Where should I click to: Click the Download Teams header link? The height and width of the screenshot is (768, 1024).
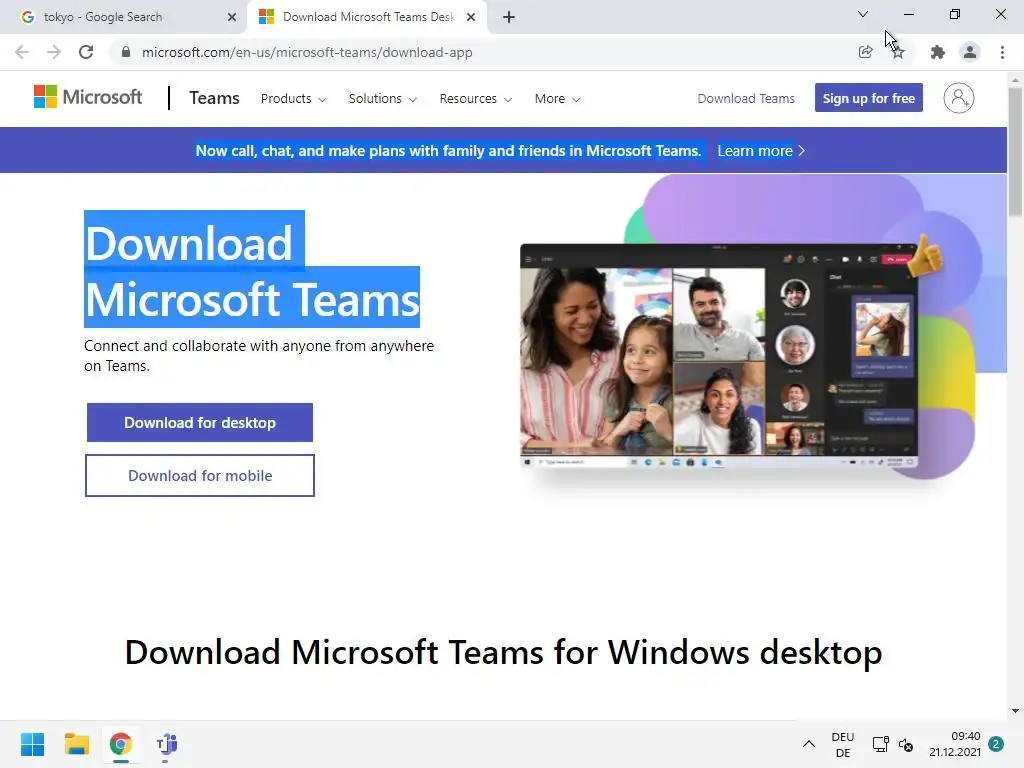(746, 99)
